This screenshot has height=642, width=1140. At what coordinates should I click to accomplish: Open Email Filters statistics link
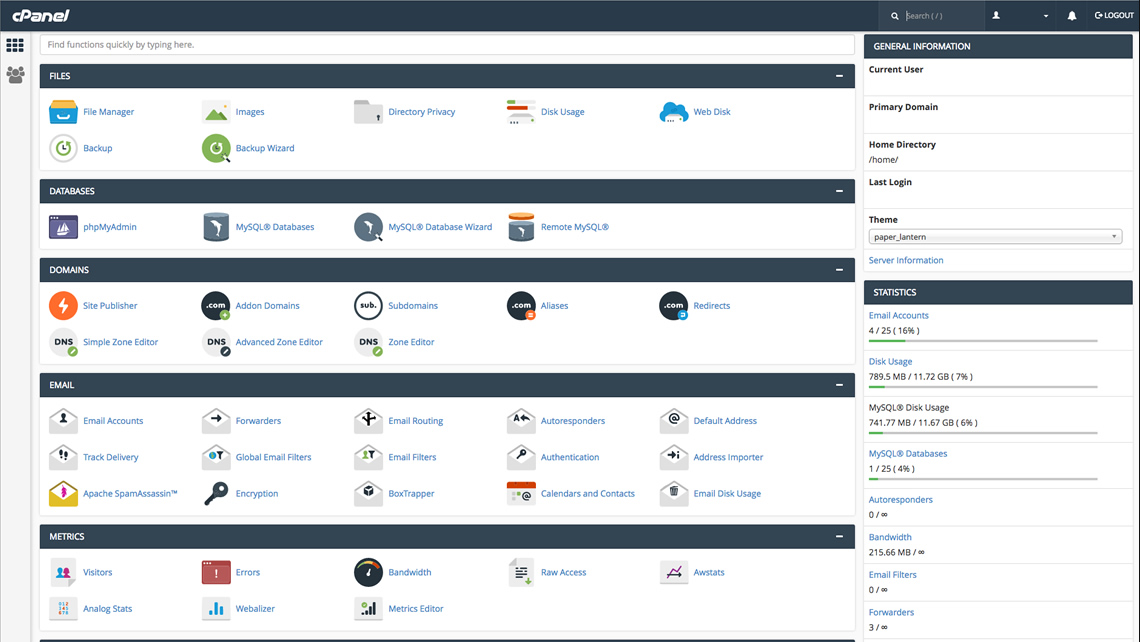coord(893,574)
